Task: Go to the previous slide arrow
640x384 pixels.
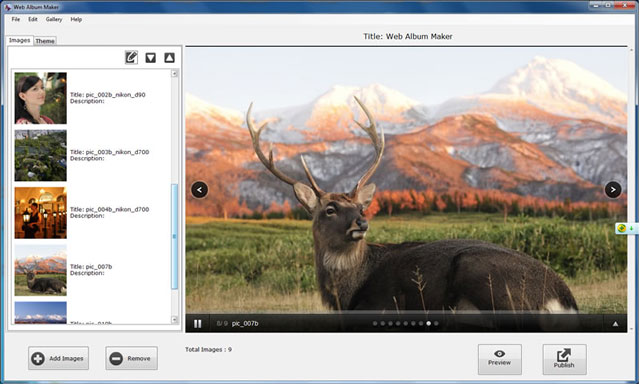Action: [200, 190]
